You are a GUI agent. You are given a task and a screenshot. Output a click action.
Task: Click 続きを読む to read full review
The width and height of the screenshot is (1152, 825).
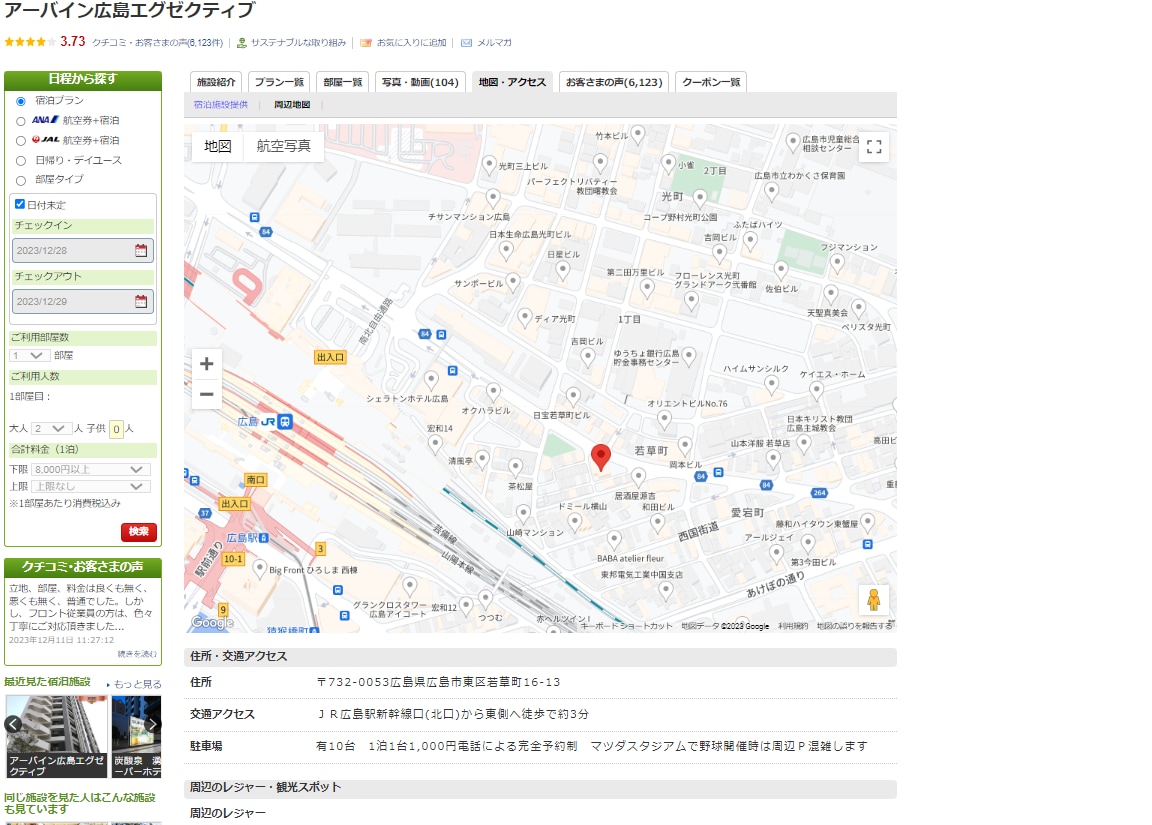[137, 654]
